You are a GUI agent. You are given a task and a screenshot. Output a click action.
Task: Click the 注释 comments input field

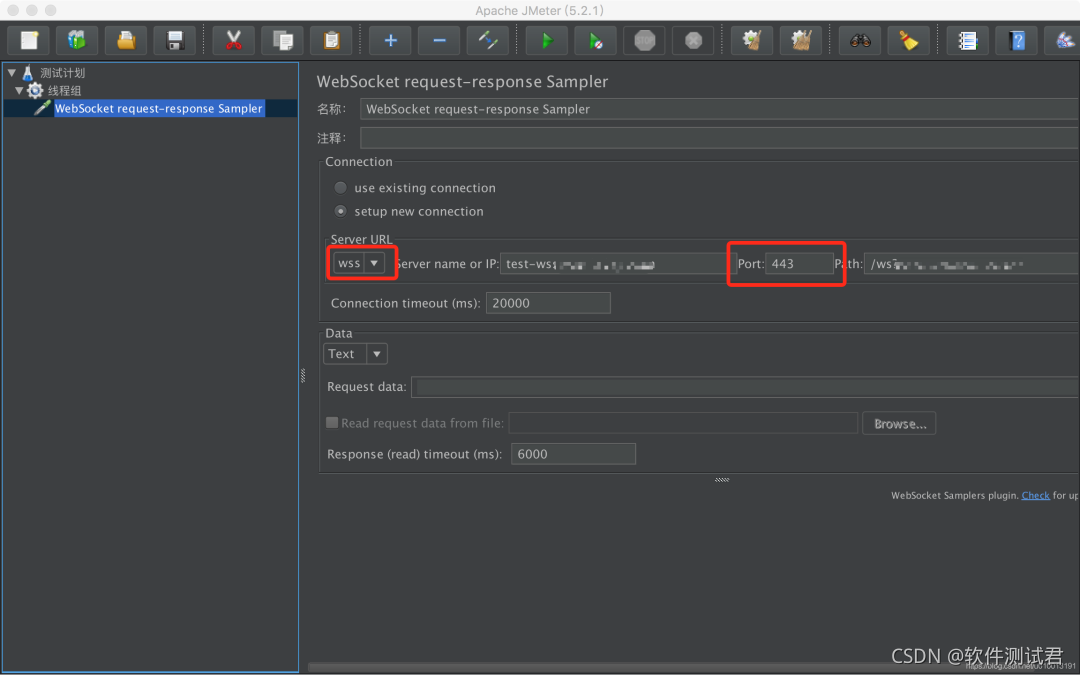point(719,138)
